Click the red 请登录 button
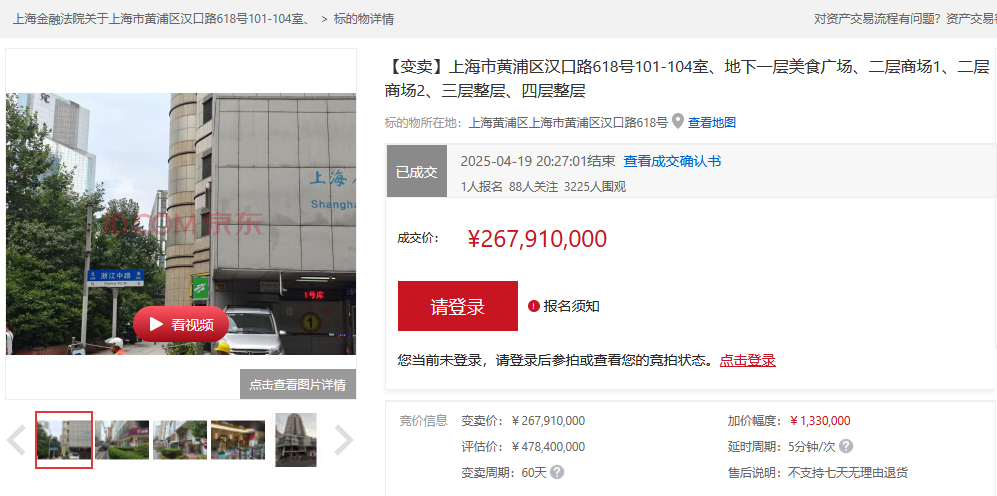 click(x=458, y=306)
